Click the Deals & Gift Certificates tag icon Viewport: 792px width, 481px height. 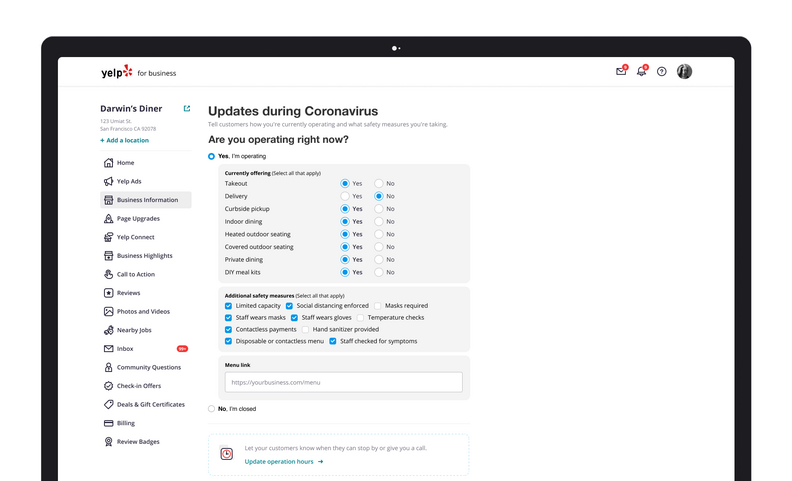coord(108,404)
